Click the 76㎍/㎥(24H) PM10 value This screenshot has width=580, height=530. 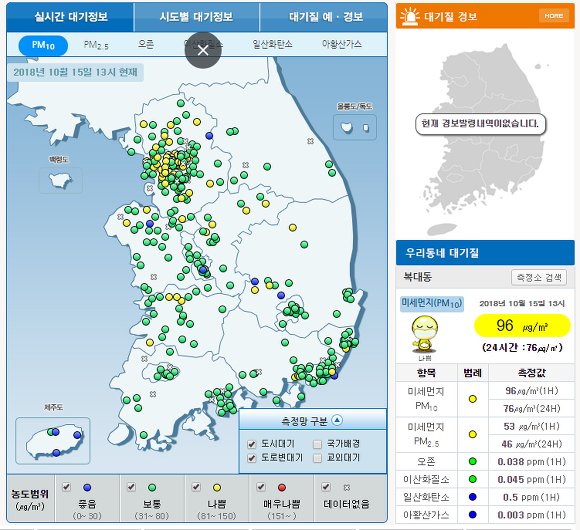click(x=532, y=408)
